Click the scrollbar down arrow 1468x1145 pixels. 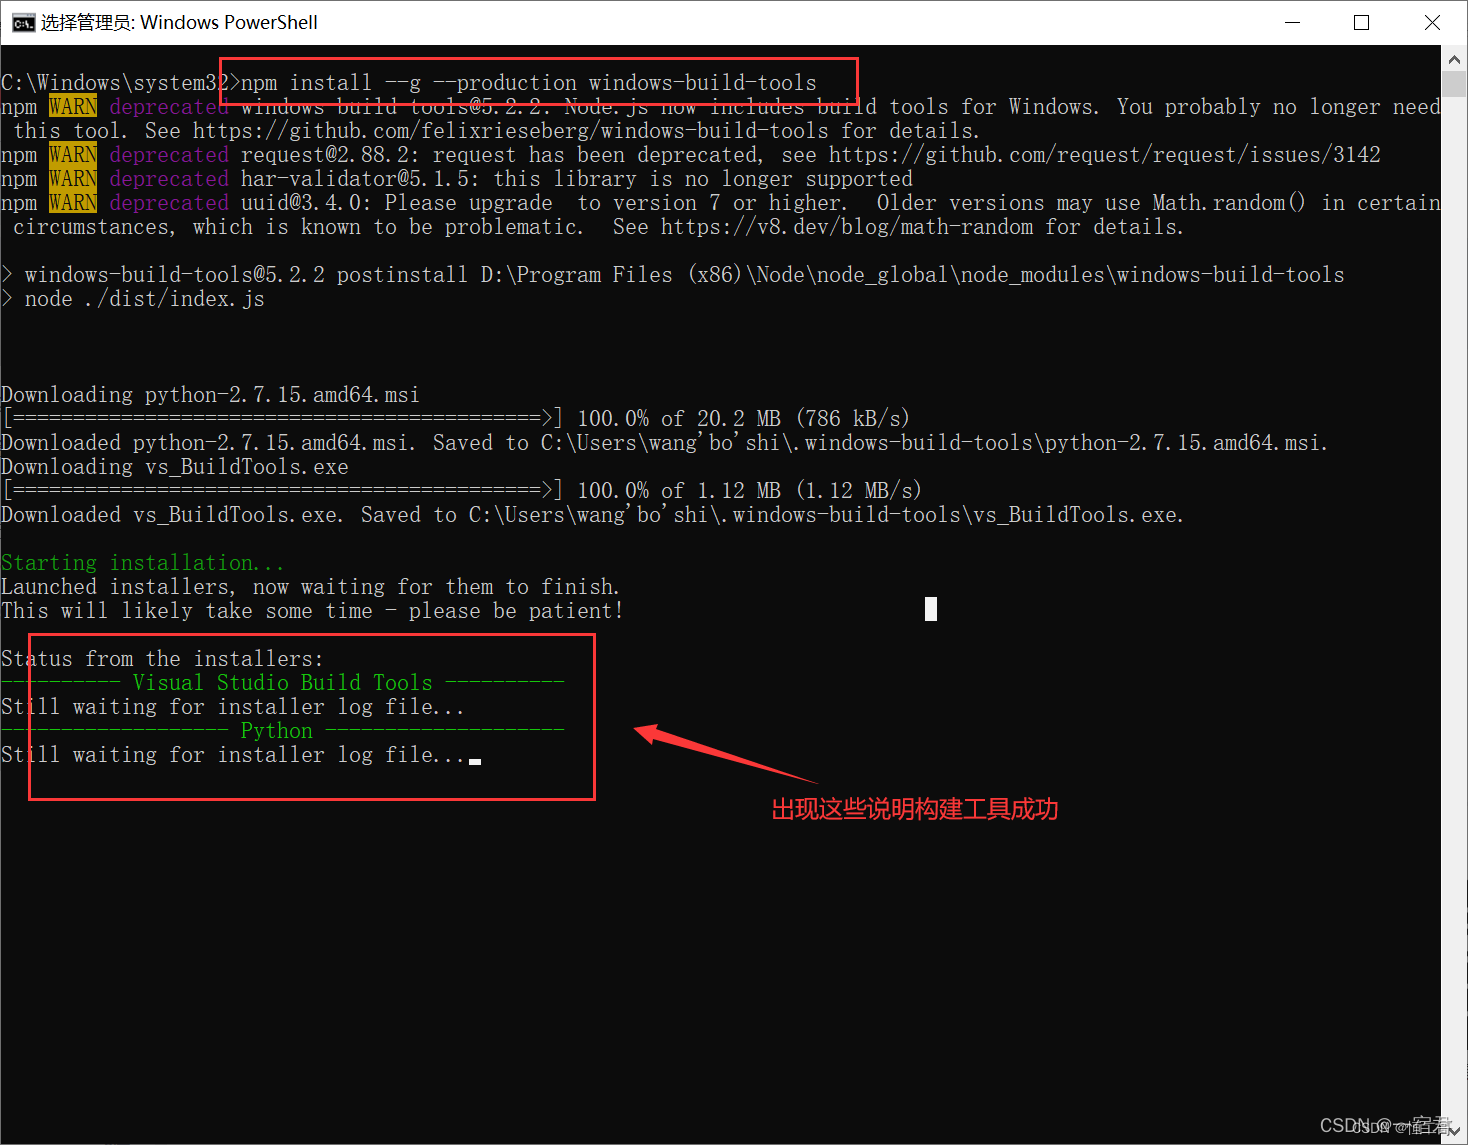tap(1454, 1131)
